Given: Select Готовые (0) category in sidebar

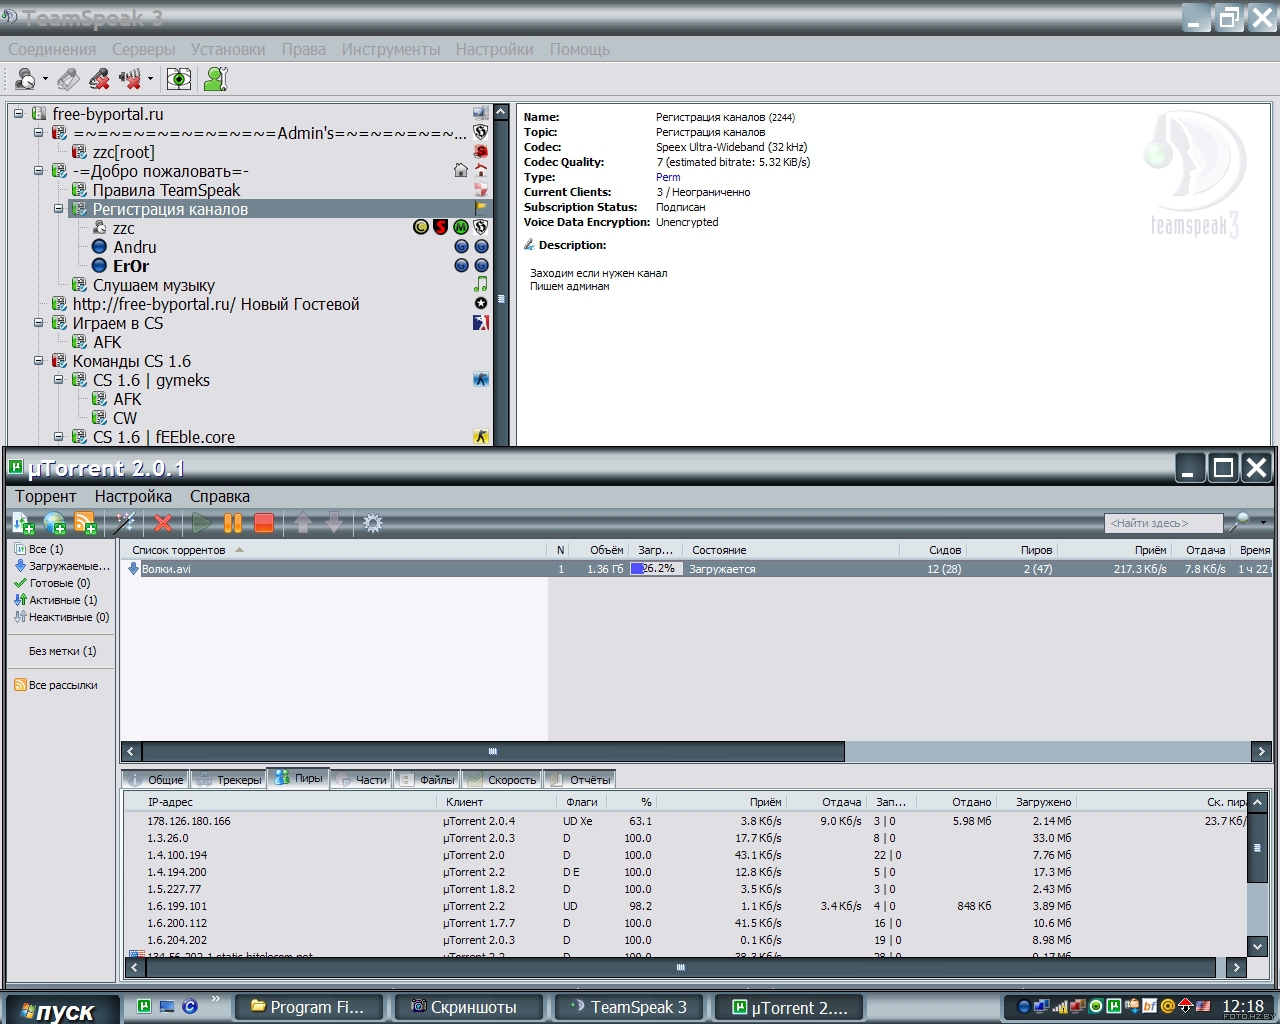Looking at the screenshot, I should pyautogui.click(x=52, y=583).
